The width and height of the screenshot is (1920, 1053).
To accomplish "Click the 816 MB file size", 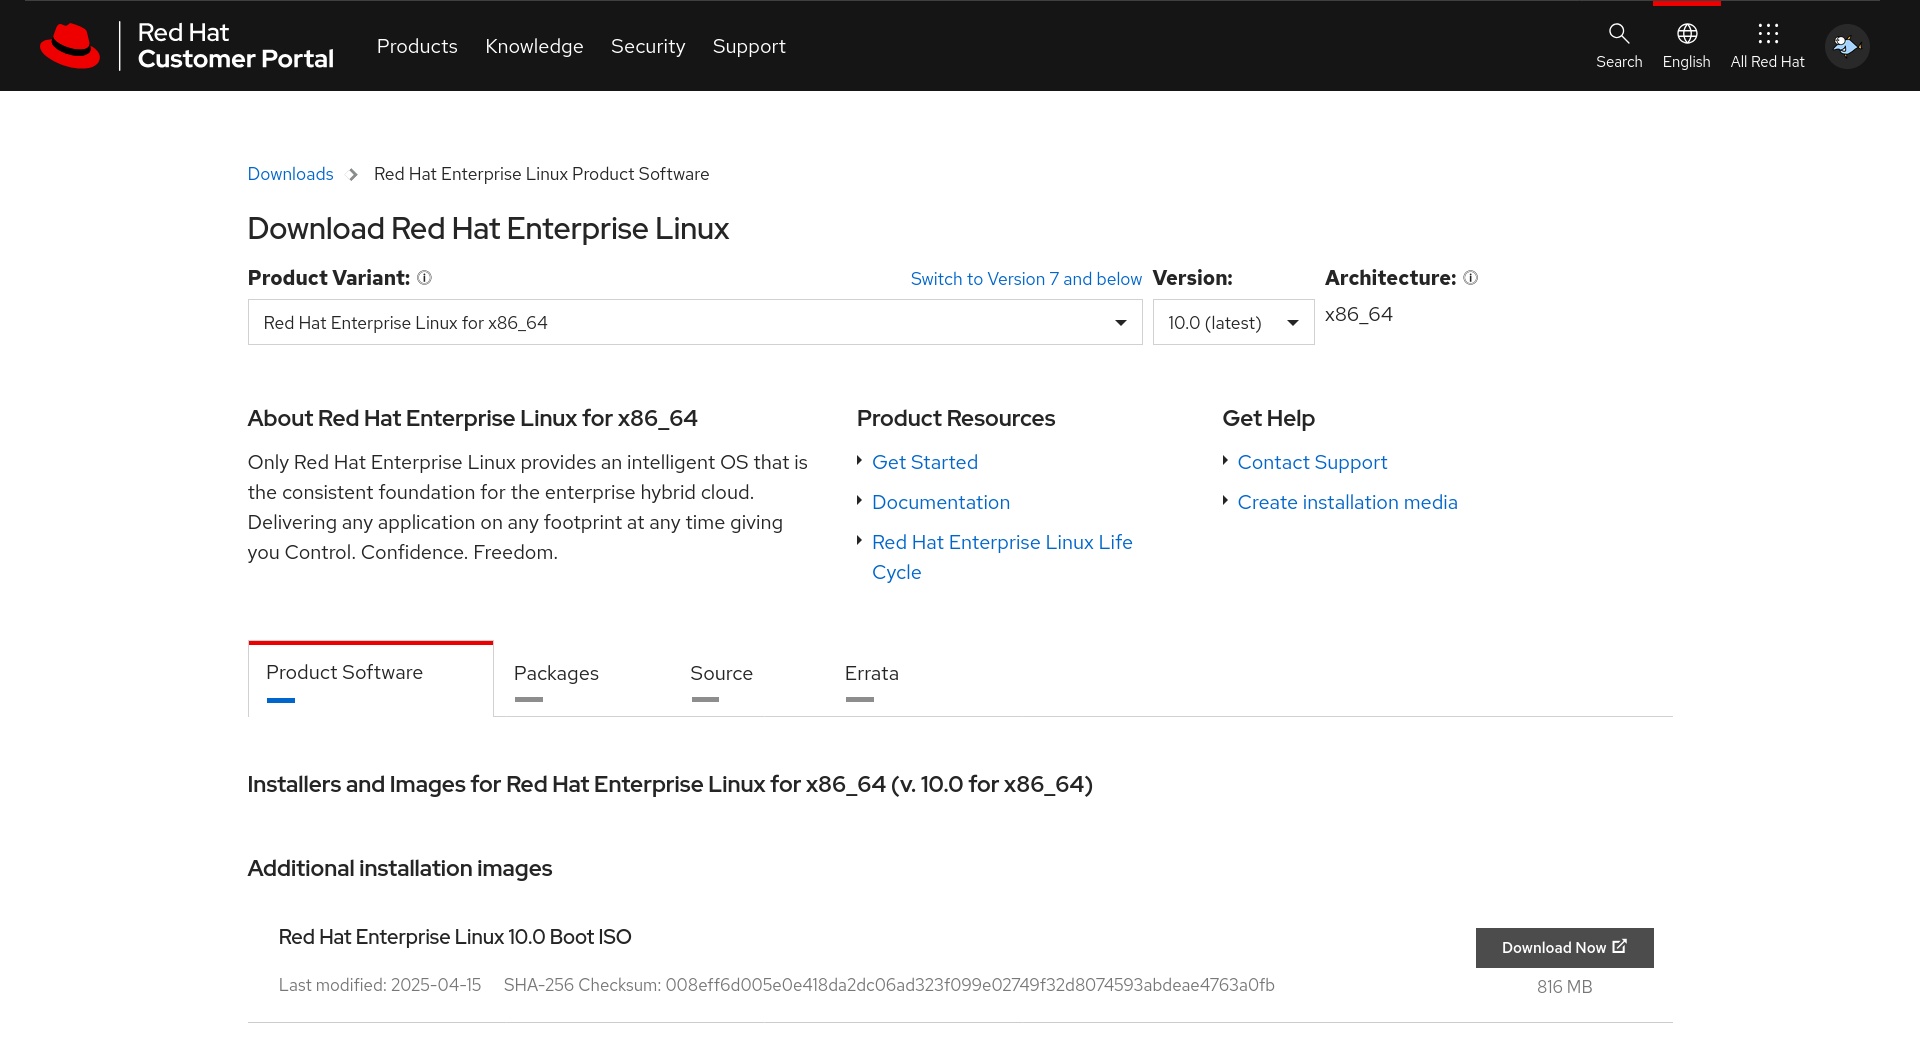I will [1564, 987].
